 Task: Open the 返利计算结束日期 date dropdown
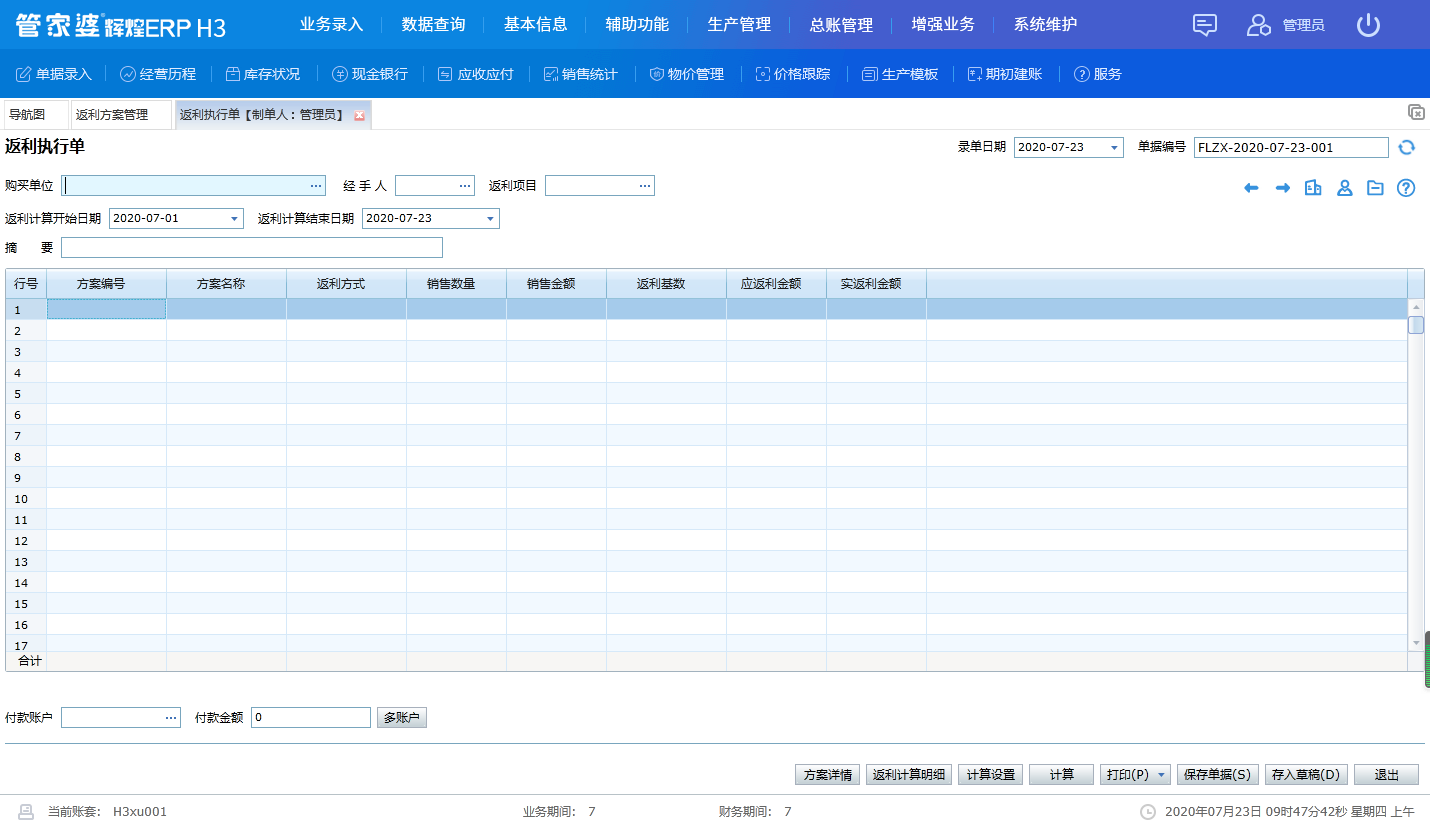coord(490,218)
